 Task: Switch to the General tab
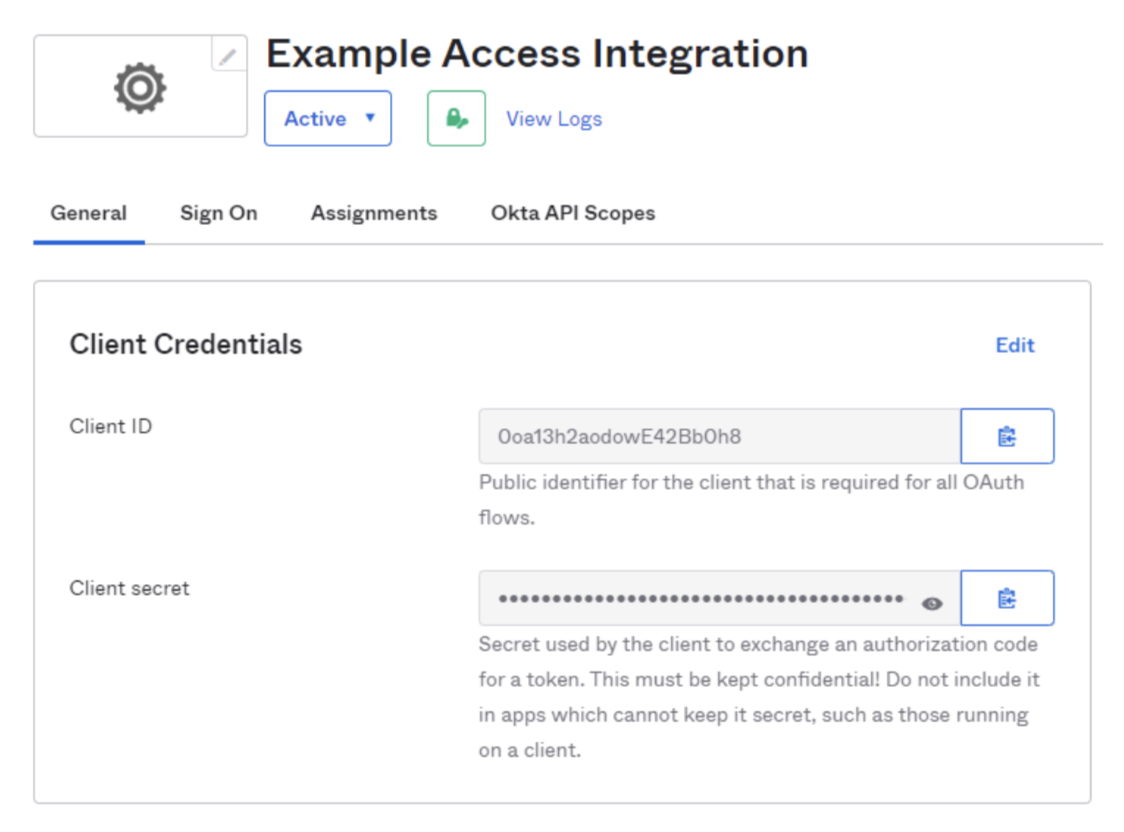point(89,213)
